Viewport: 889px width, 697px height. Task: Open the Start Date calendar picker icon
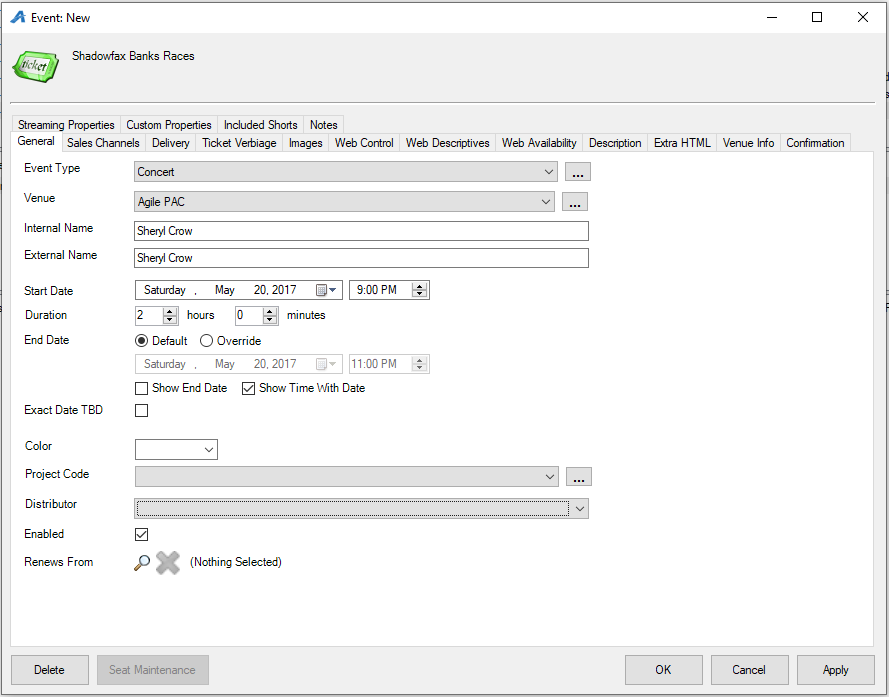tap(326, 290)
